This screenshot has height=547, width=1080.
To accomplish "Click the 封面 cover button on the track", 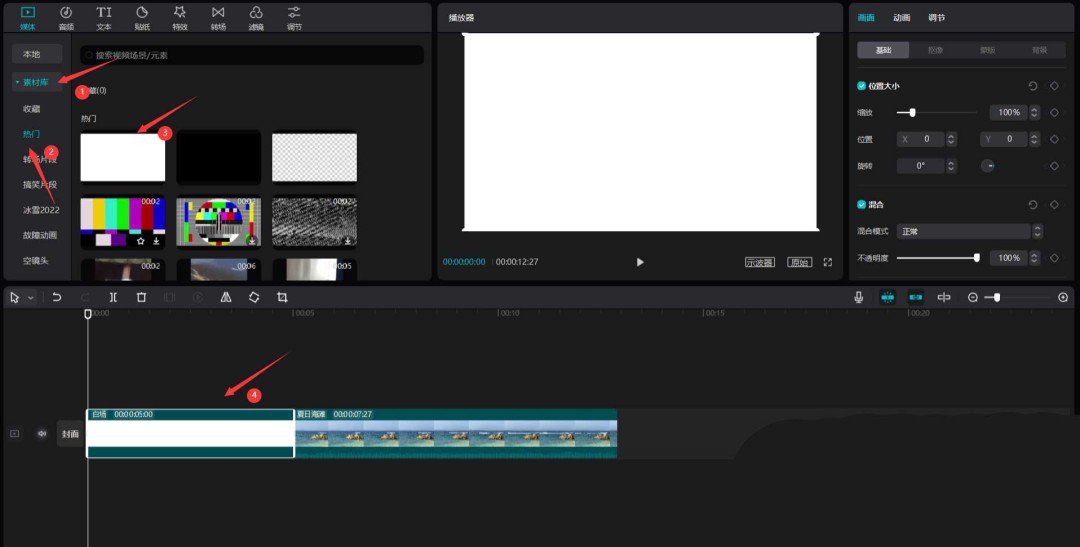I will tap(70, 434).
